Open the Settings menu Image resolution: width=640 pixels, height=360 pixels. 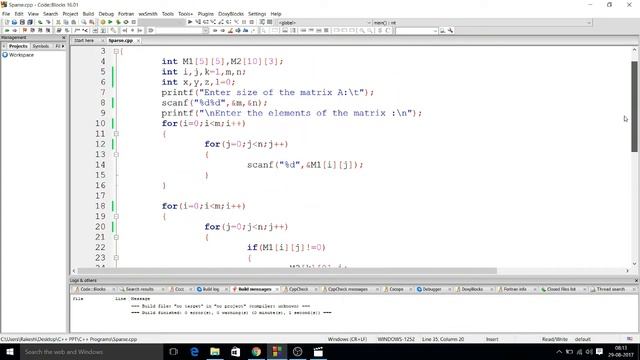[x=257, y=14]
